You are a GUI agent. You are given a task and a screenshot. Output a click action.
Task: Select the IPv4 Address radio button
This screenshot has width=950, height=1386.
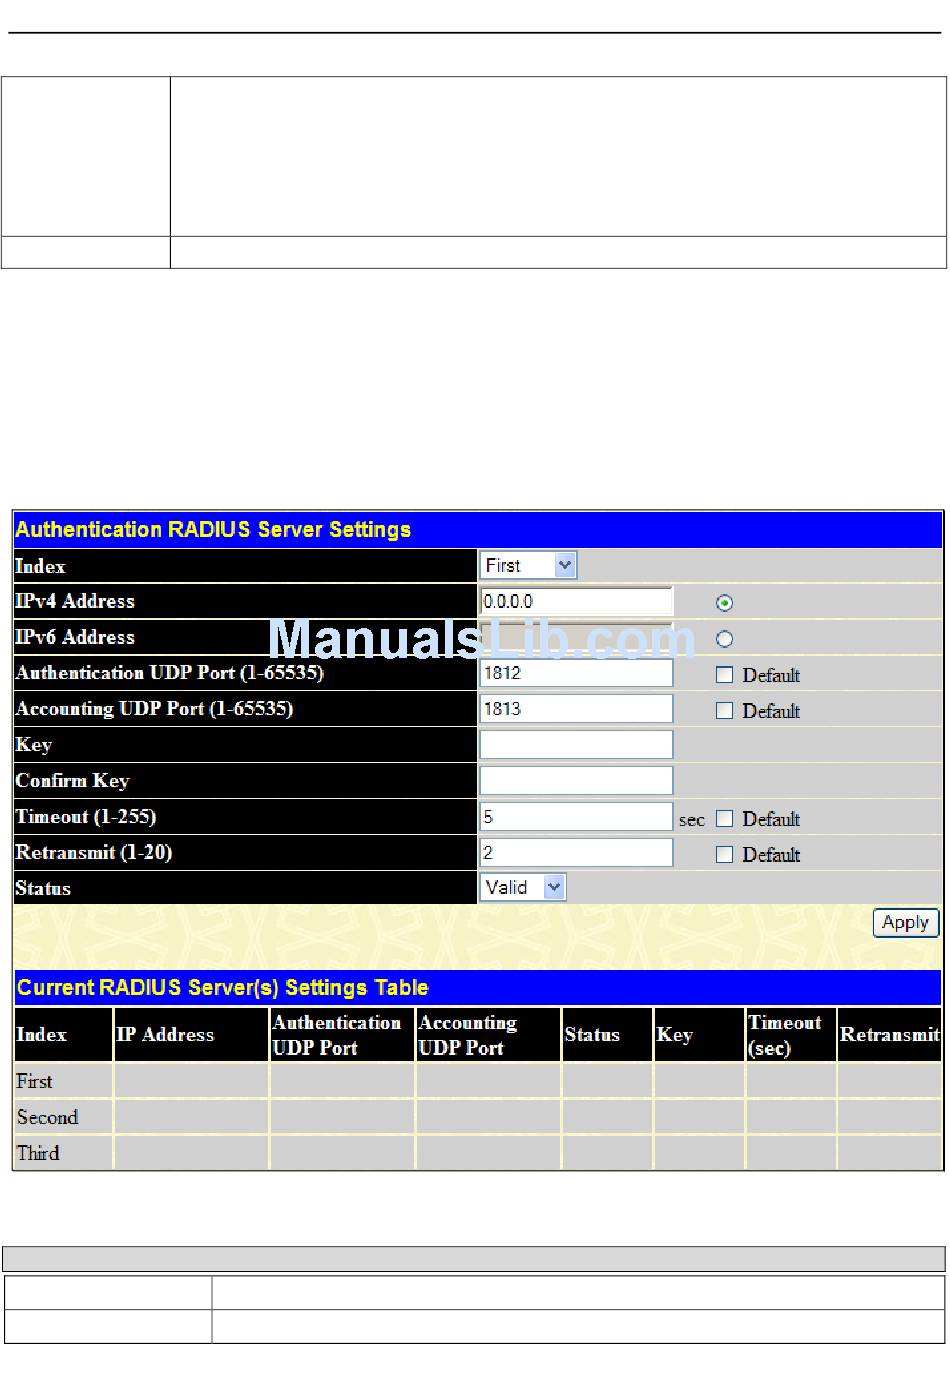click(724, 603)
